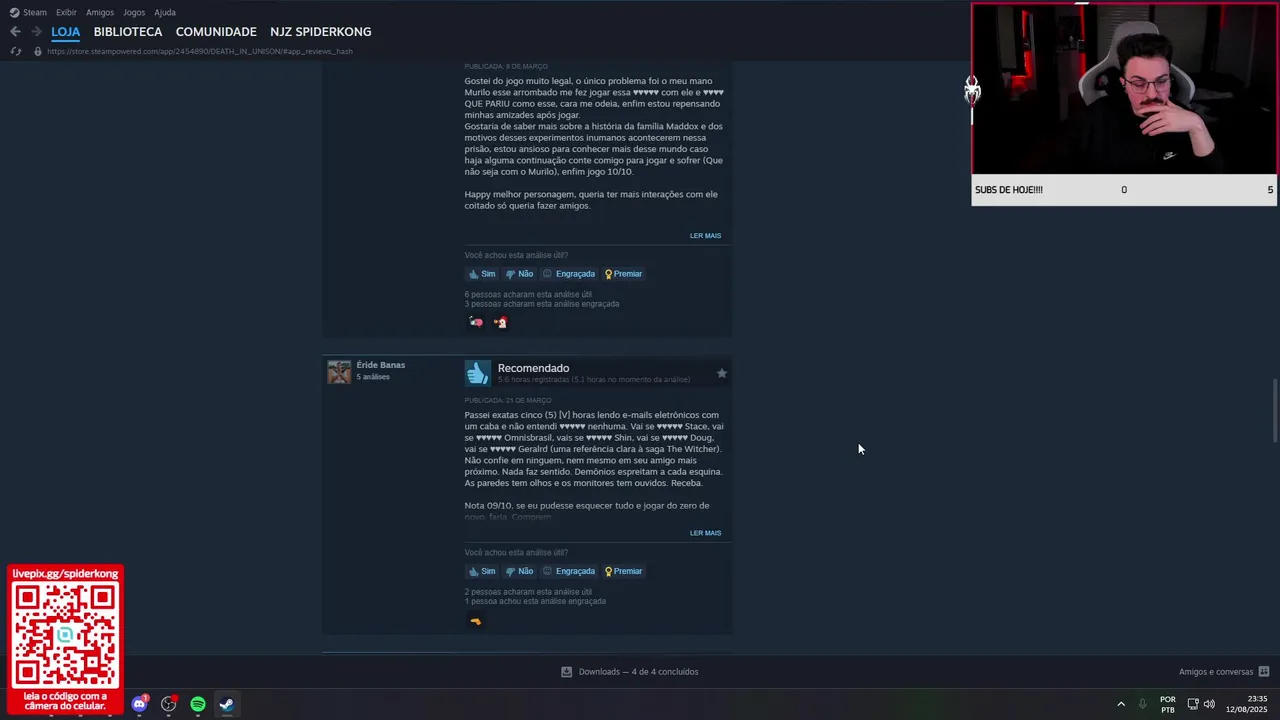Click '3 pessoas acharam esta análise engraçada'
The image size is (1280, 720).
click(x=542, y=304)
